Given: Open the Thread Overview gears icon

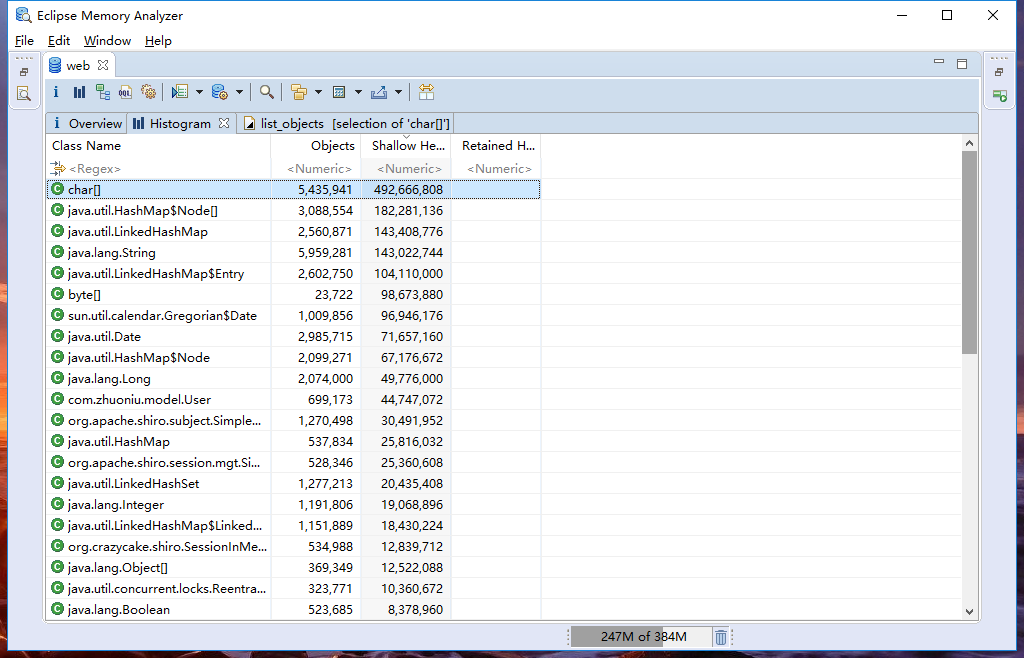Looking at the screenshot, I should coord(148,92).
